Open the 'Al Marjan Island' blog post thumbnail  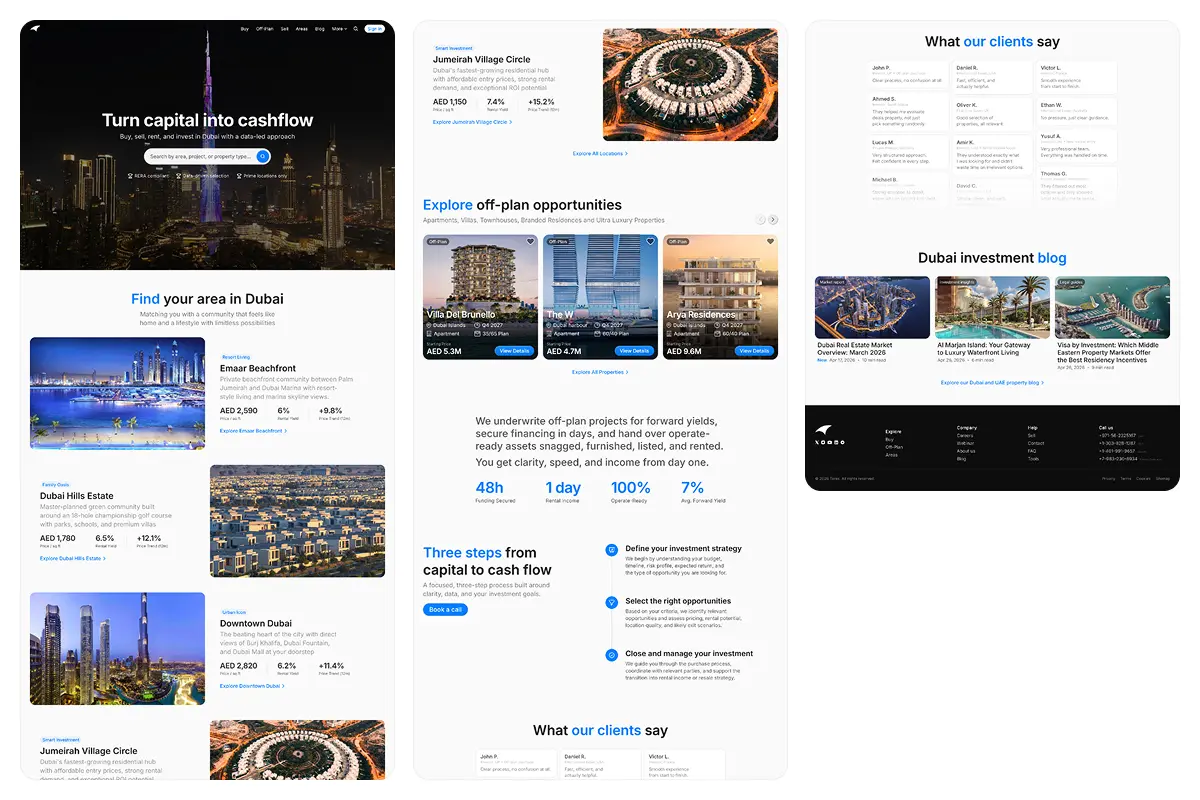point(992,307)
